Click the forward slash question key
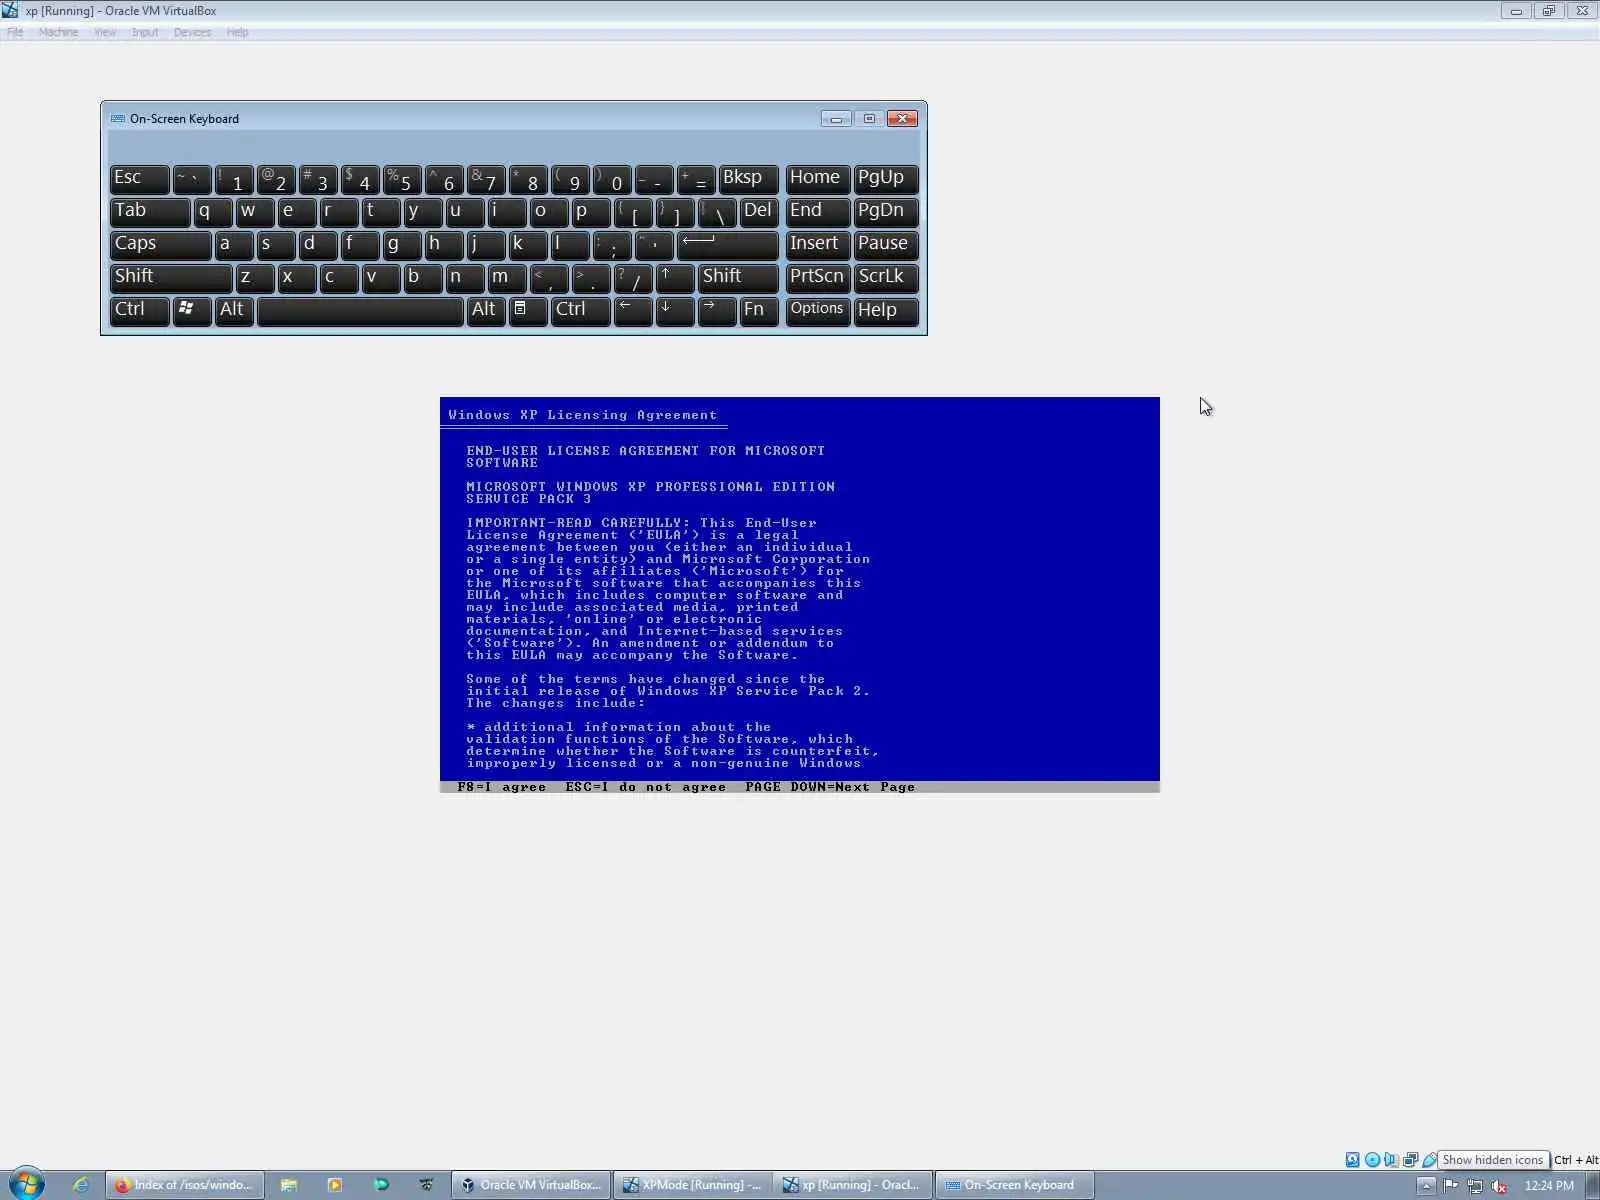This screenshot has width=1600, height=1200. 633,278
